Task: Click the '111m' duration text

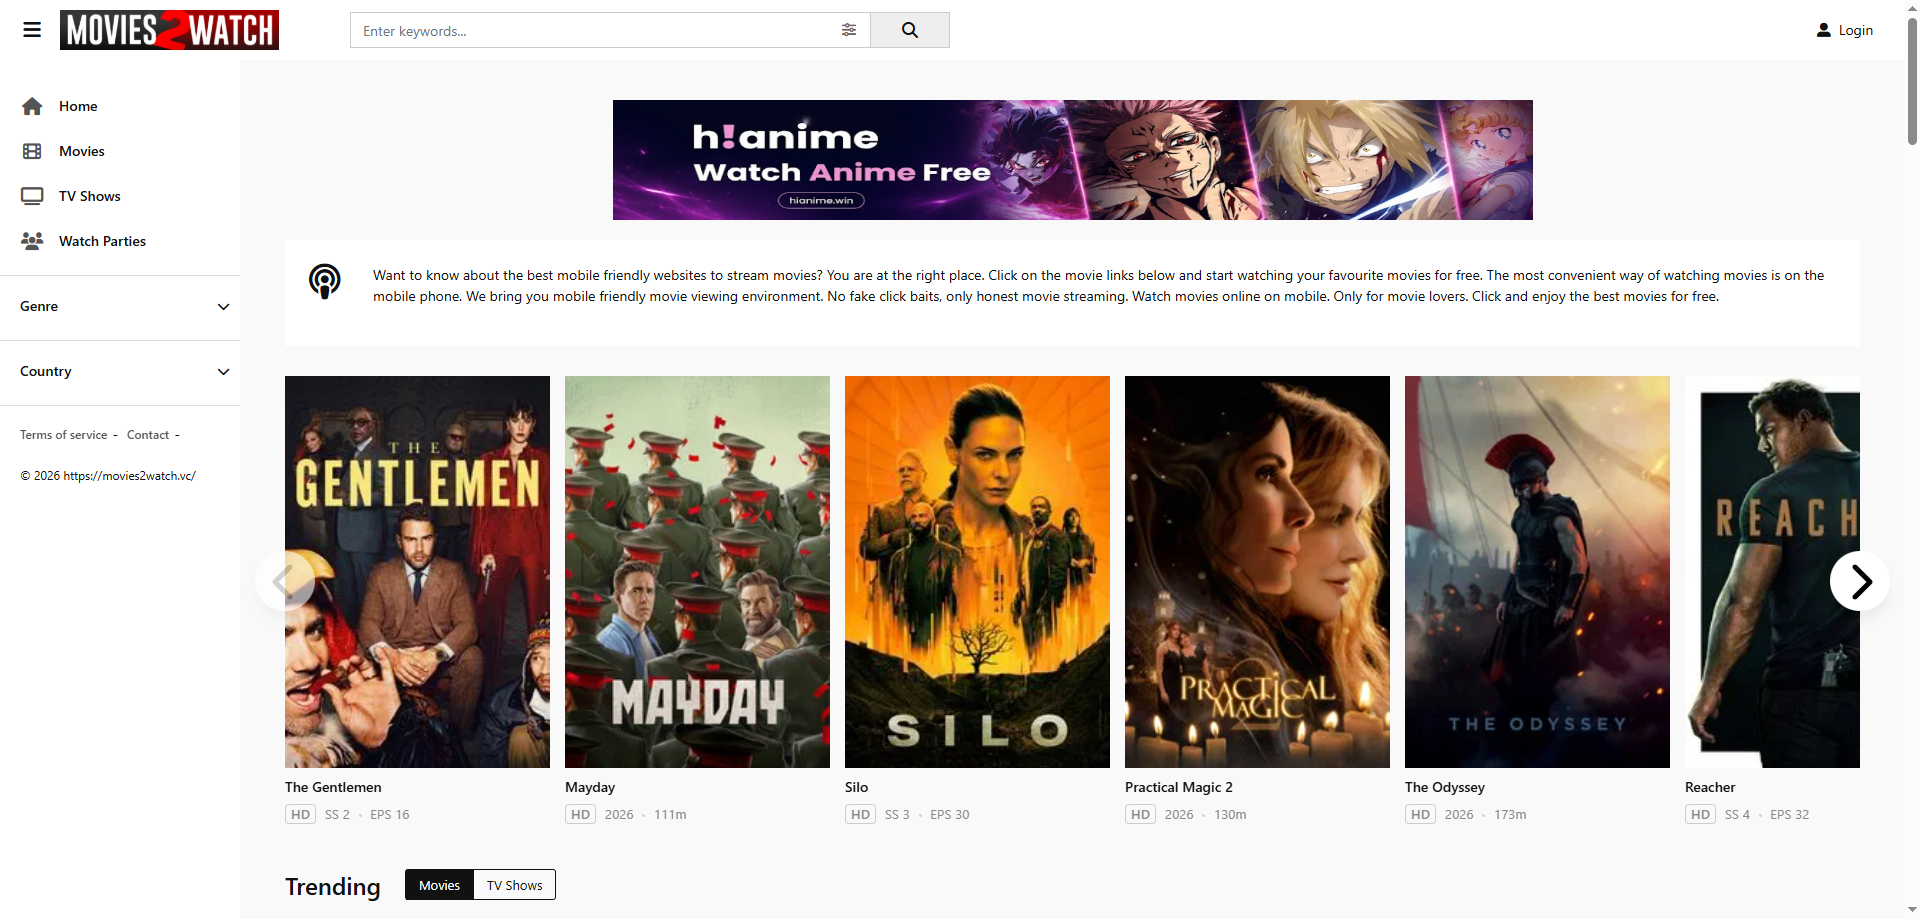Action: [670, 815]
